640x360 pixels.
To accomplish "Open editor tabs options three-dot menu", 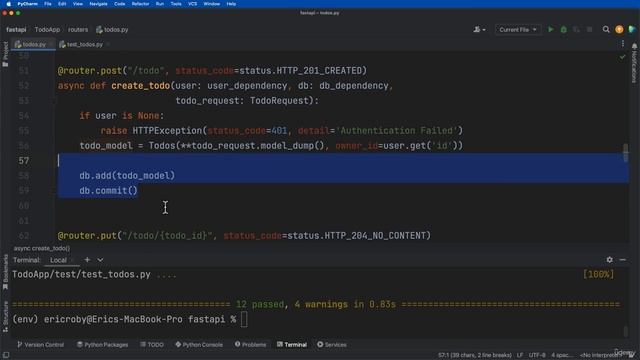I will (x=623, y=44).
